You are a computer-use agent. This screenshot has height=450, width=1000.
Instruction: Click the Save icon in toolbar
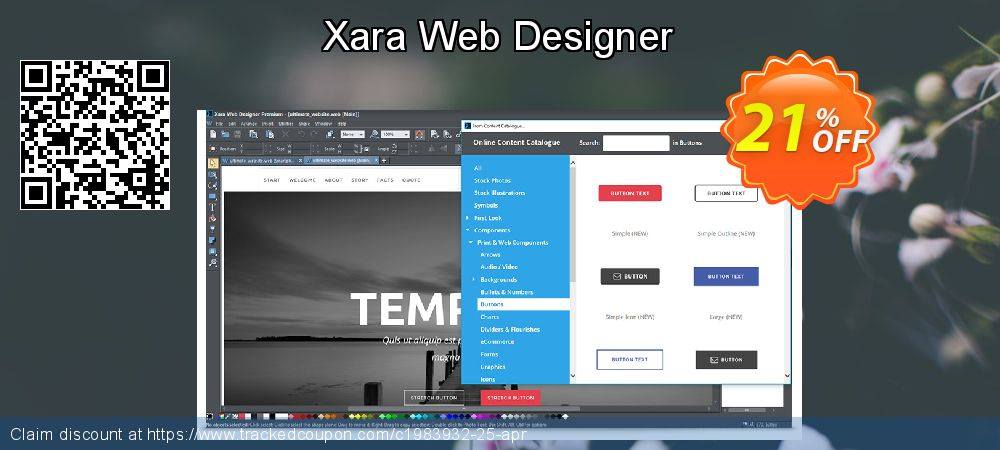(x=237, y=134)
